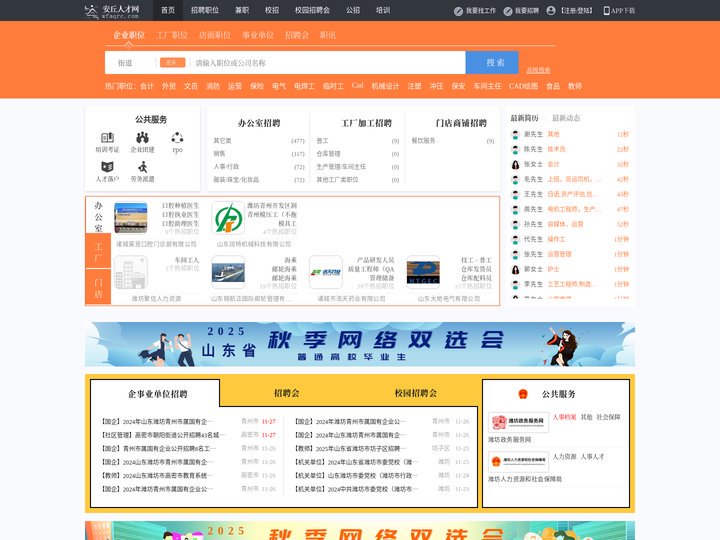Click the blue 搜索 button
The width and height of the screenshot is (720, 540).
[x=492, y=62]
